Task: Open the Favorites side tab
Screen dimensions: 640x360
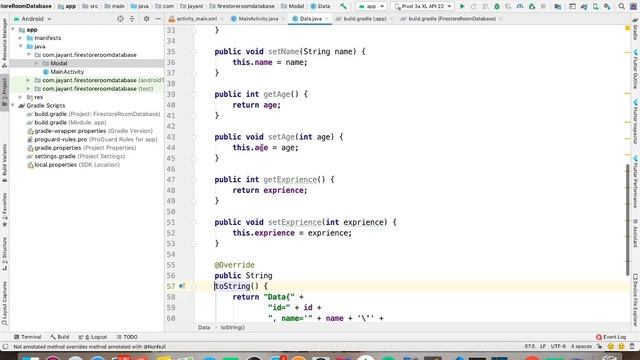Action: pos(4,210)
